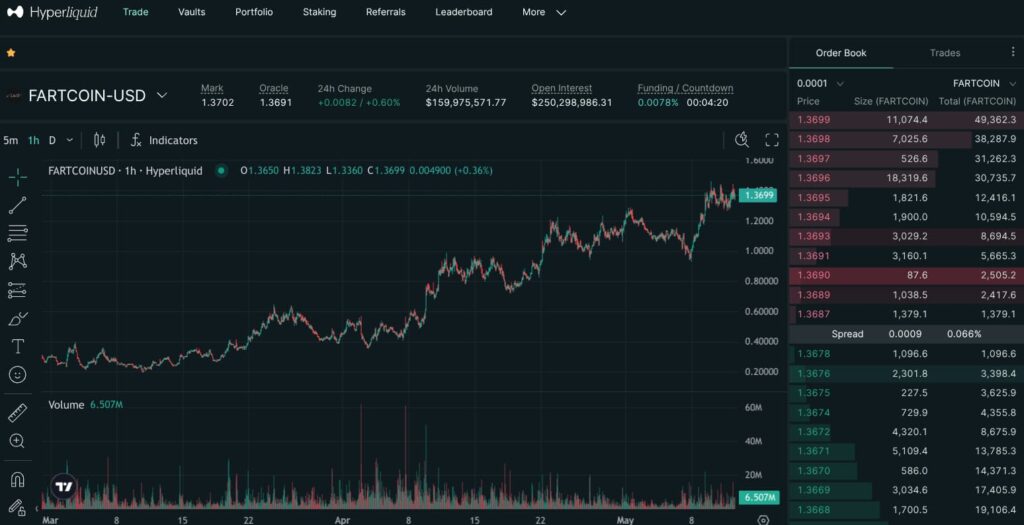This screenshot has height=525, width=1024.
Task: Click the yellow favorites star icon
Action: click(x=10, y=53)
